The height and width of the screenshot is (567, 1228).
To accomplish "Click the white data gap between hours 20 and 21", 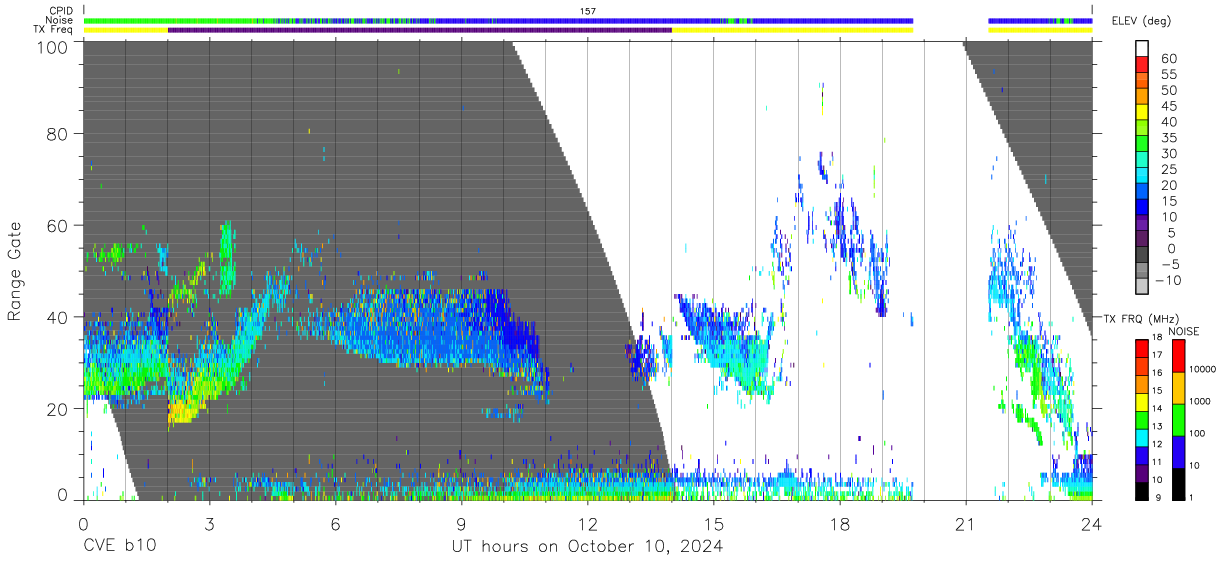I will coord(944,270).
